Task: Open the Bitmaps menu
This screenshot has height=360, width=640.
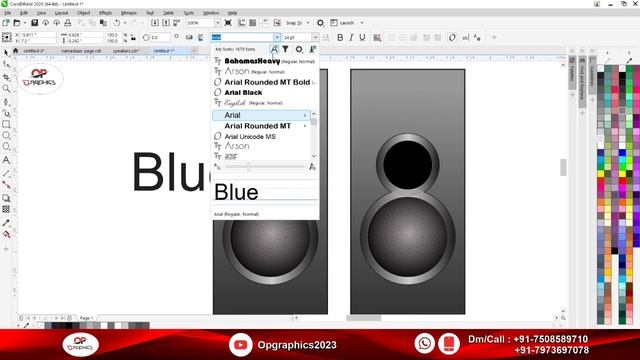Action: 129,13
